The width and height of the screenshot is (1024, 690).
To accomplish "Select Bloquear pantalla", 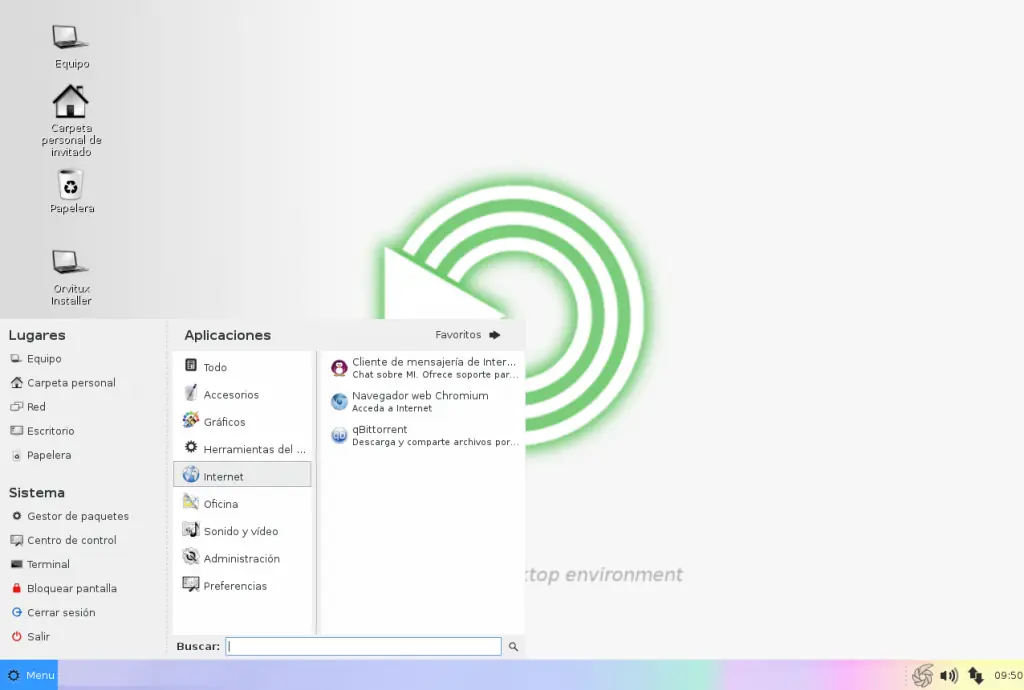I will tap(64, 588).
